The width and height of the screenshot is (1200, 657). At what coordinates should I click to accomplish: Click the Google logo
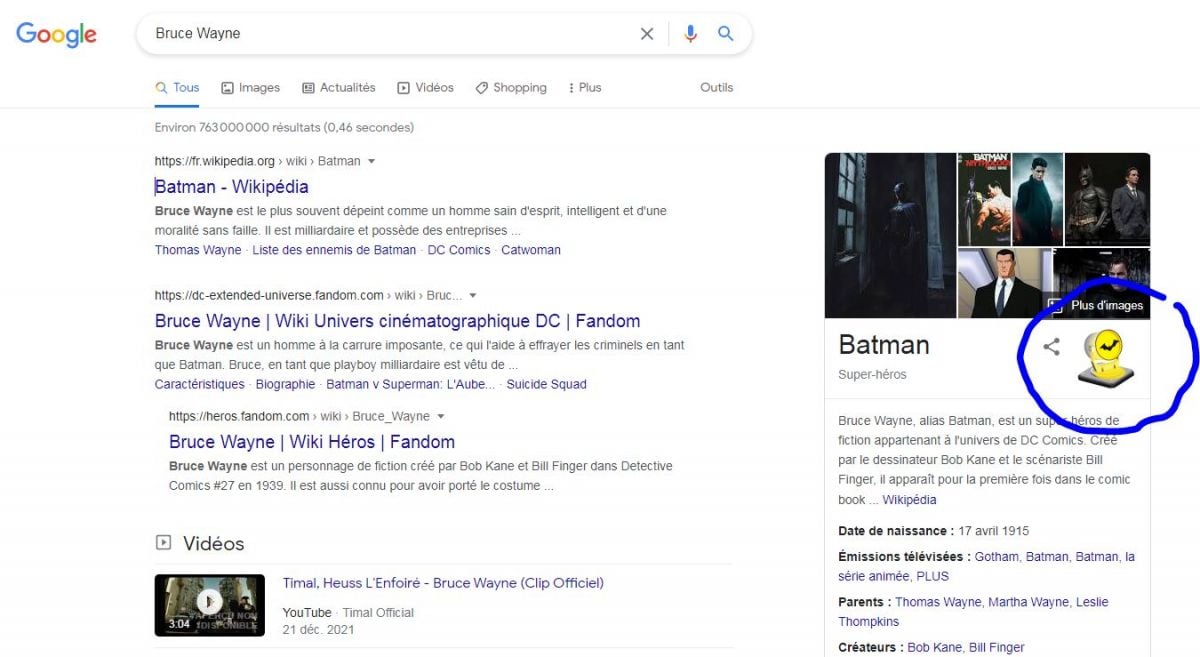(57, 34)
